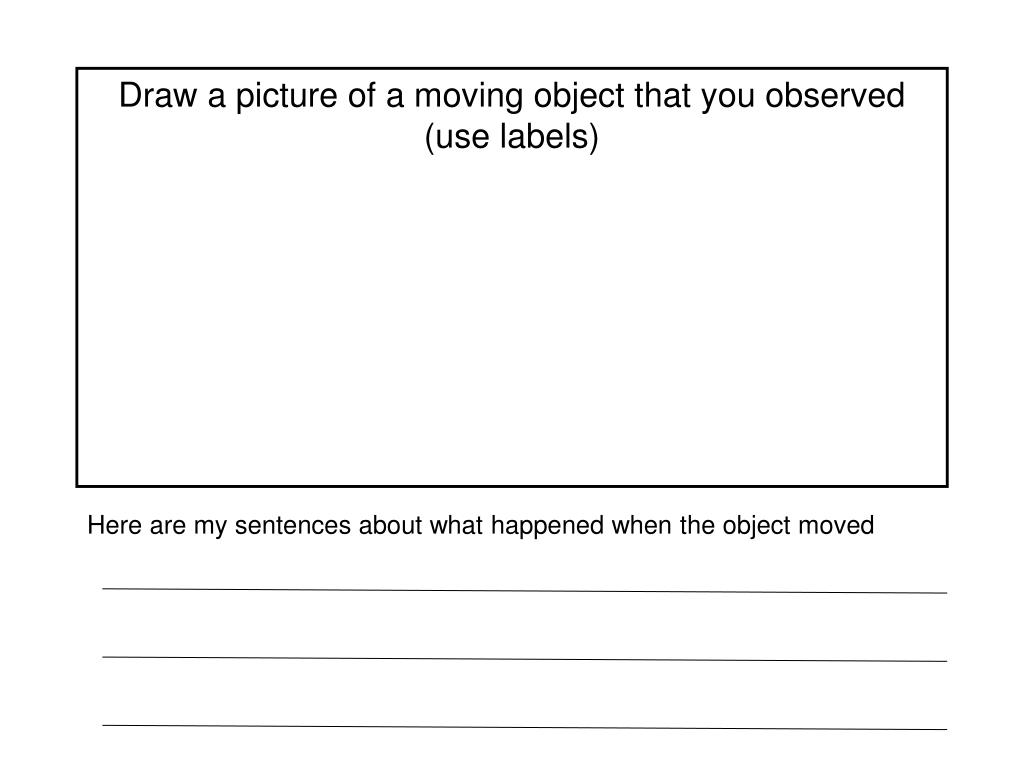
Task: Click the third blank writing line
Action: click(524, 726)
